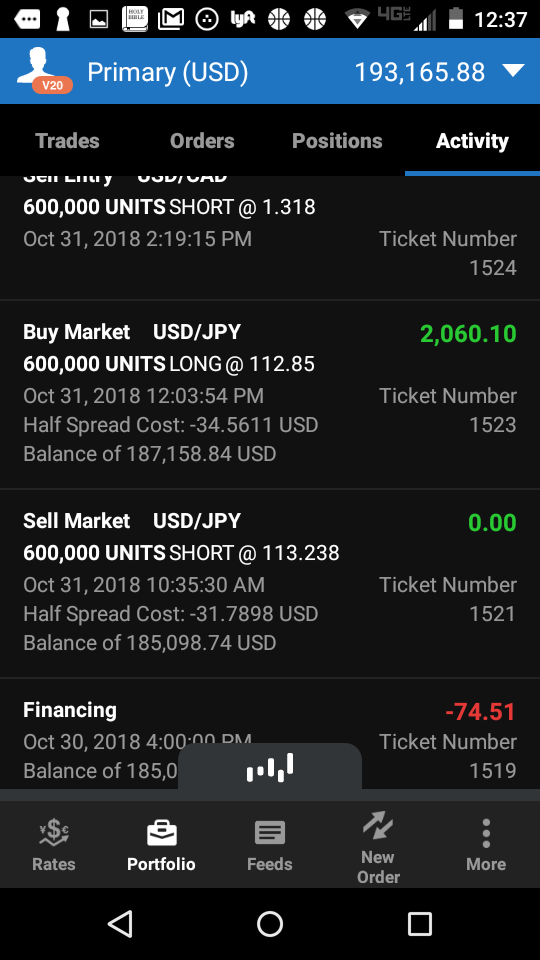This screenshot has width=540, height=960.
Task: Tap the recent apps square button
Action: click(420, 923)
